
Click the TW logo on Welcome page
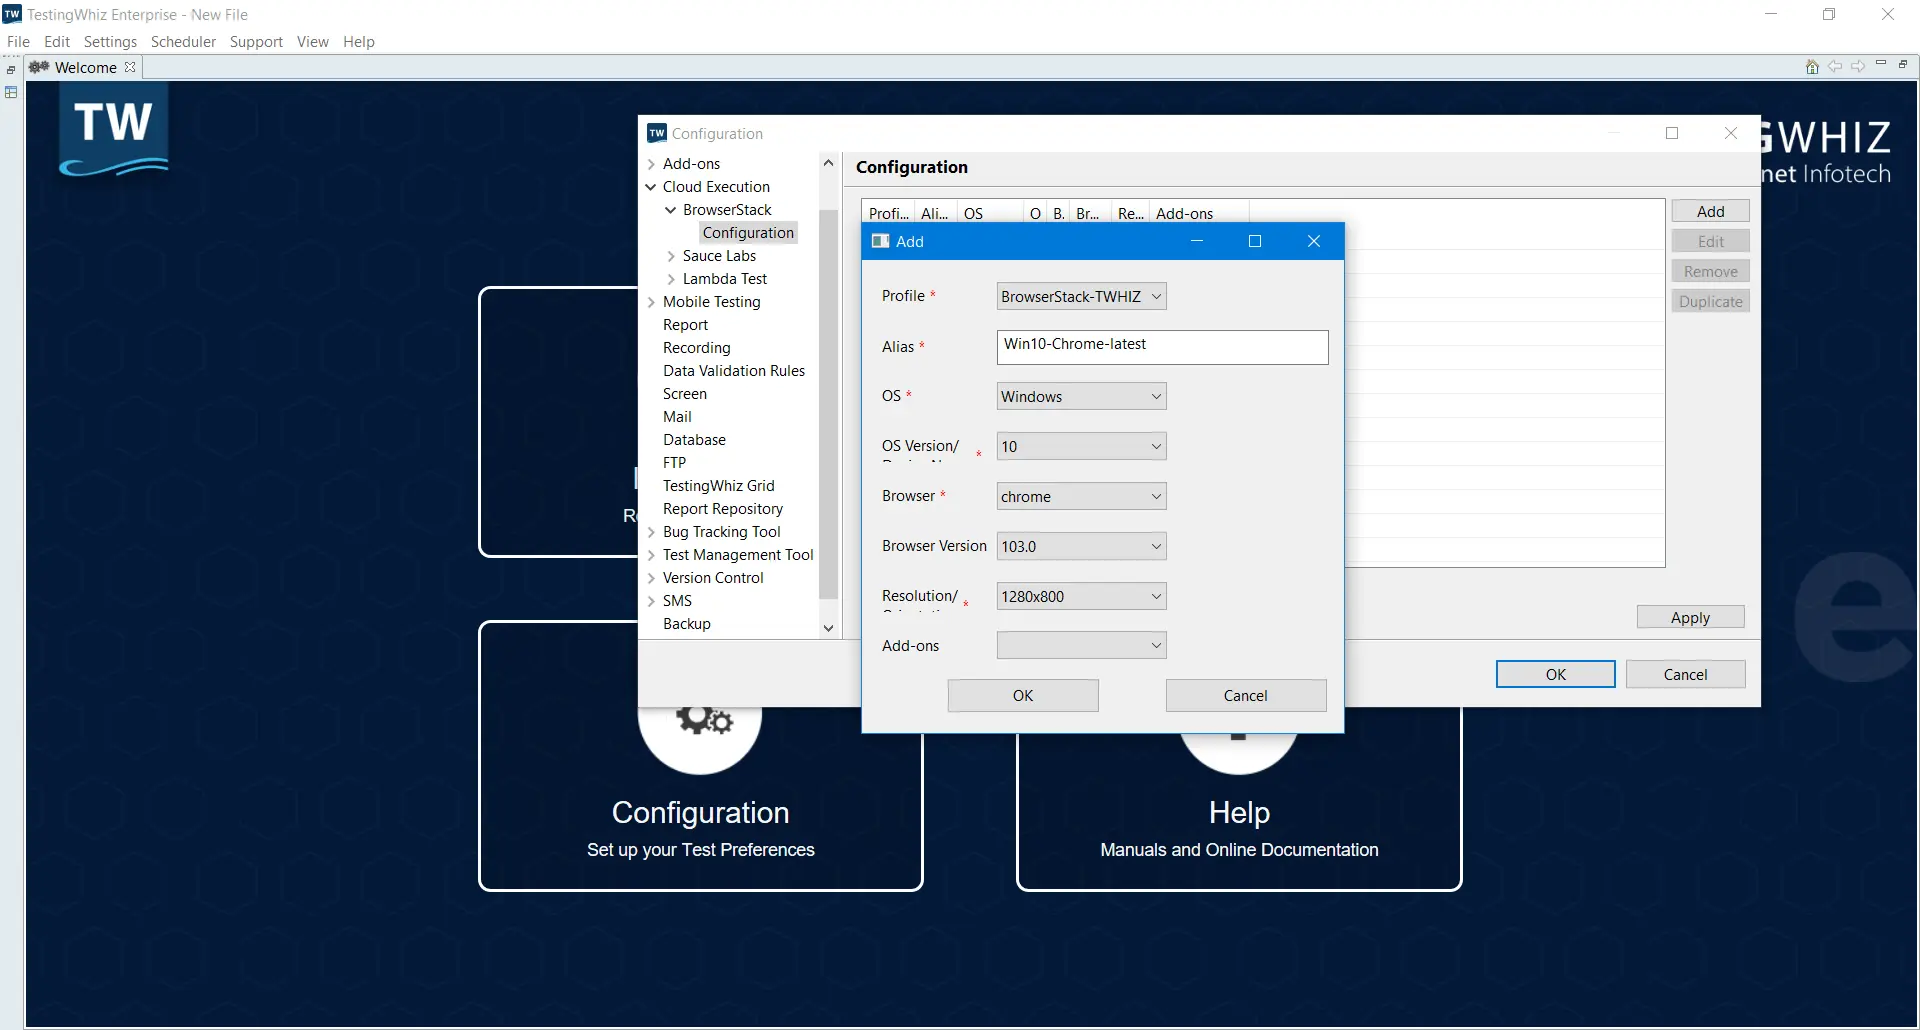point(113,130)
